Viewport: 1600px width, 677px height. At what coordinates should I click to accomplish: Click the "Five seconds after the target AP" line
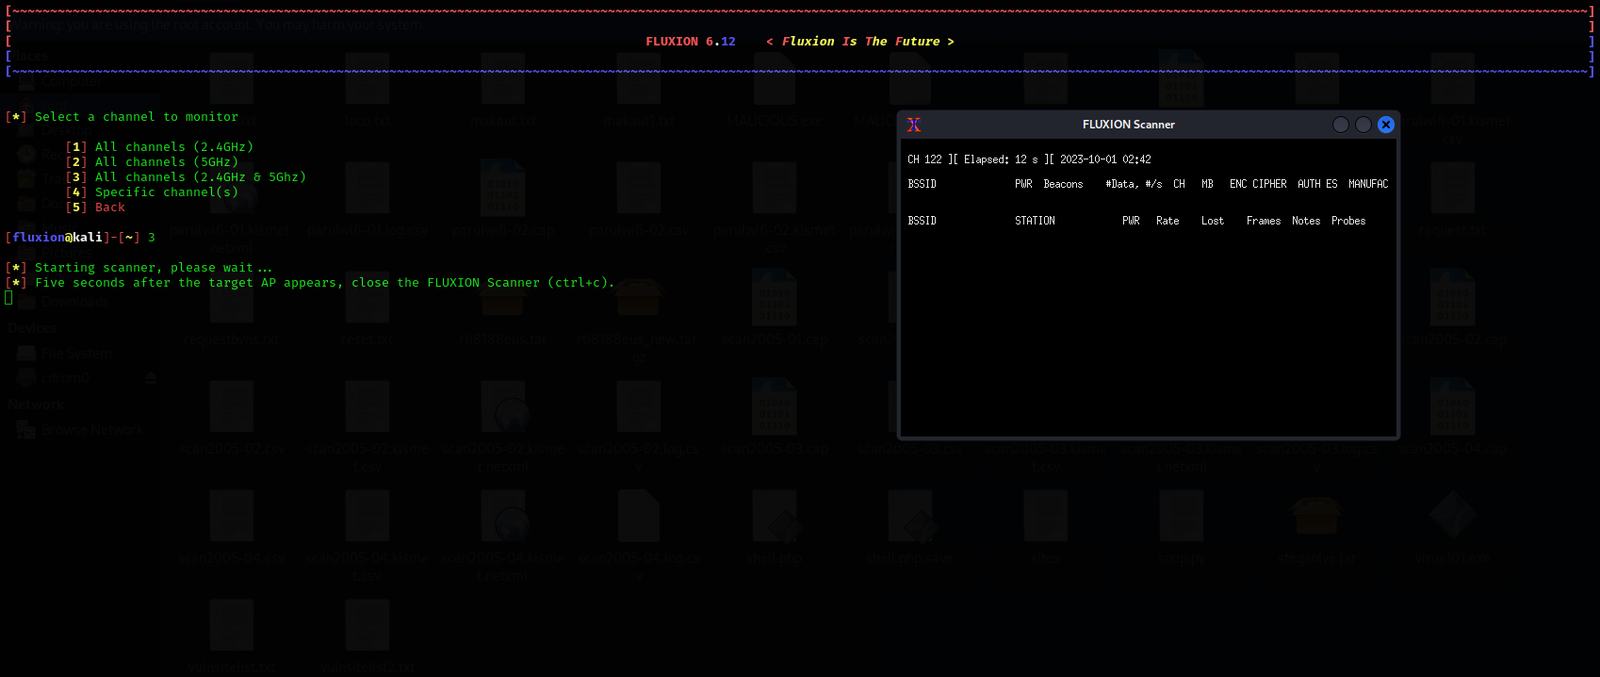pos(325,283)
